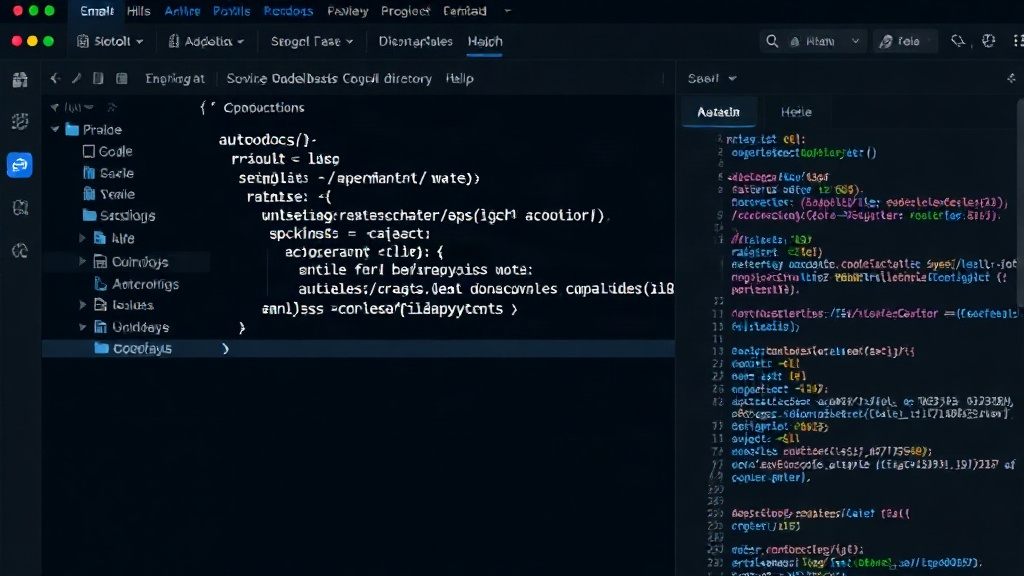Screen dimensions: 1024x576
Task: Open the Rendors menu
Action: pos(288,11)
